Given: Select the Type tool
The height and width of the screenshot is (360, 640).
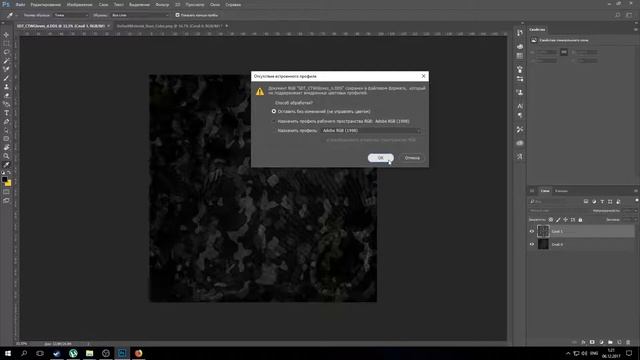Looking at the screenshot, I should [x=6, y=113].
